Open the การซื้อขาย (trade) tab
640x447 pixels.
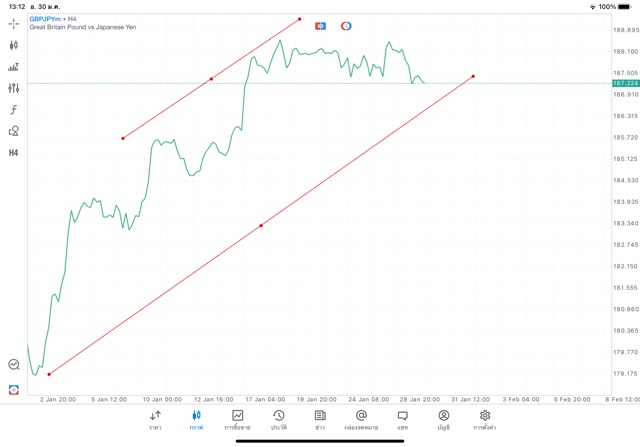[x=237, y=420]
